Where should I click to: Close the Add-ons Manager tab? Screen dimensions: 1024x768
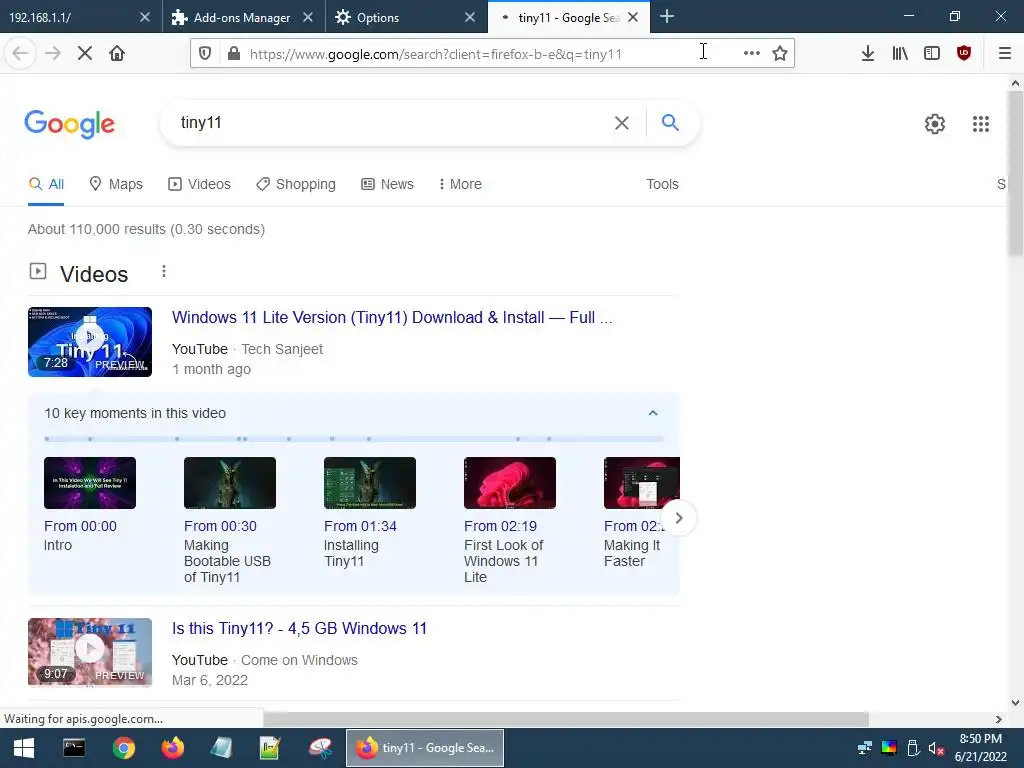[x=308, y=17]
